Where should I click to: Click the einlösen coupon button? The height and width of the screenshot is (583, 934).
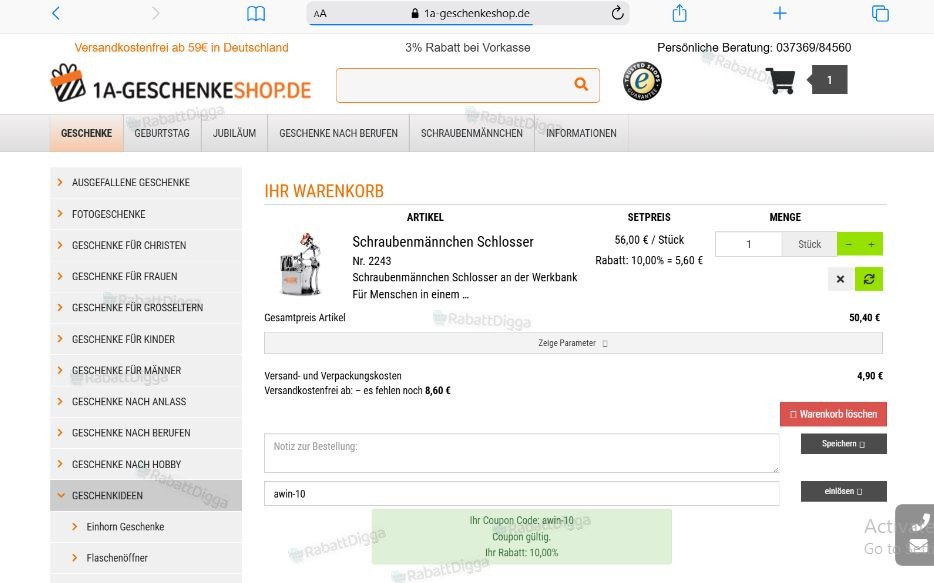click(843, 491)
